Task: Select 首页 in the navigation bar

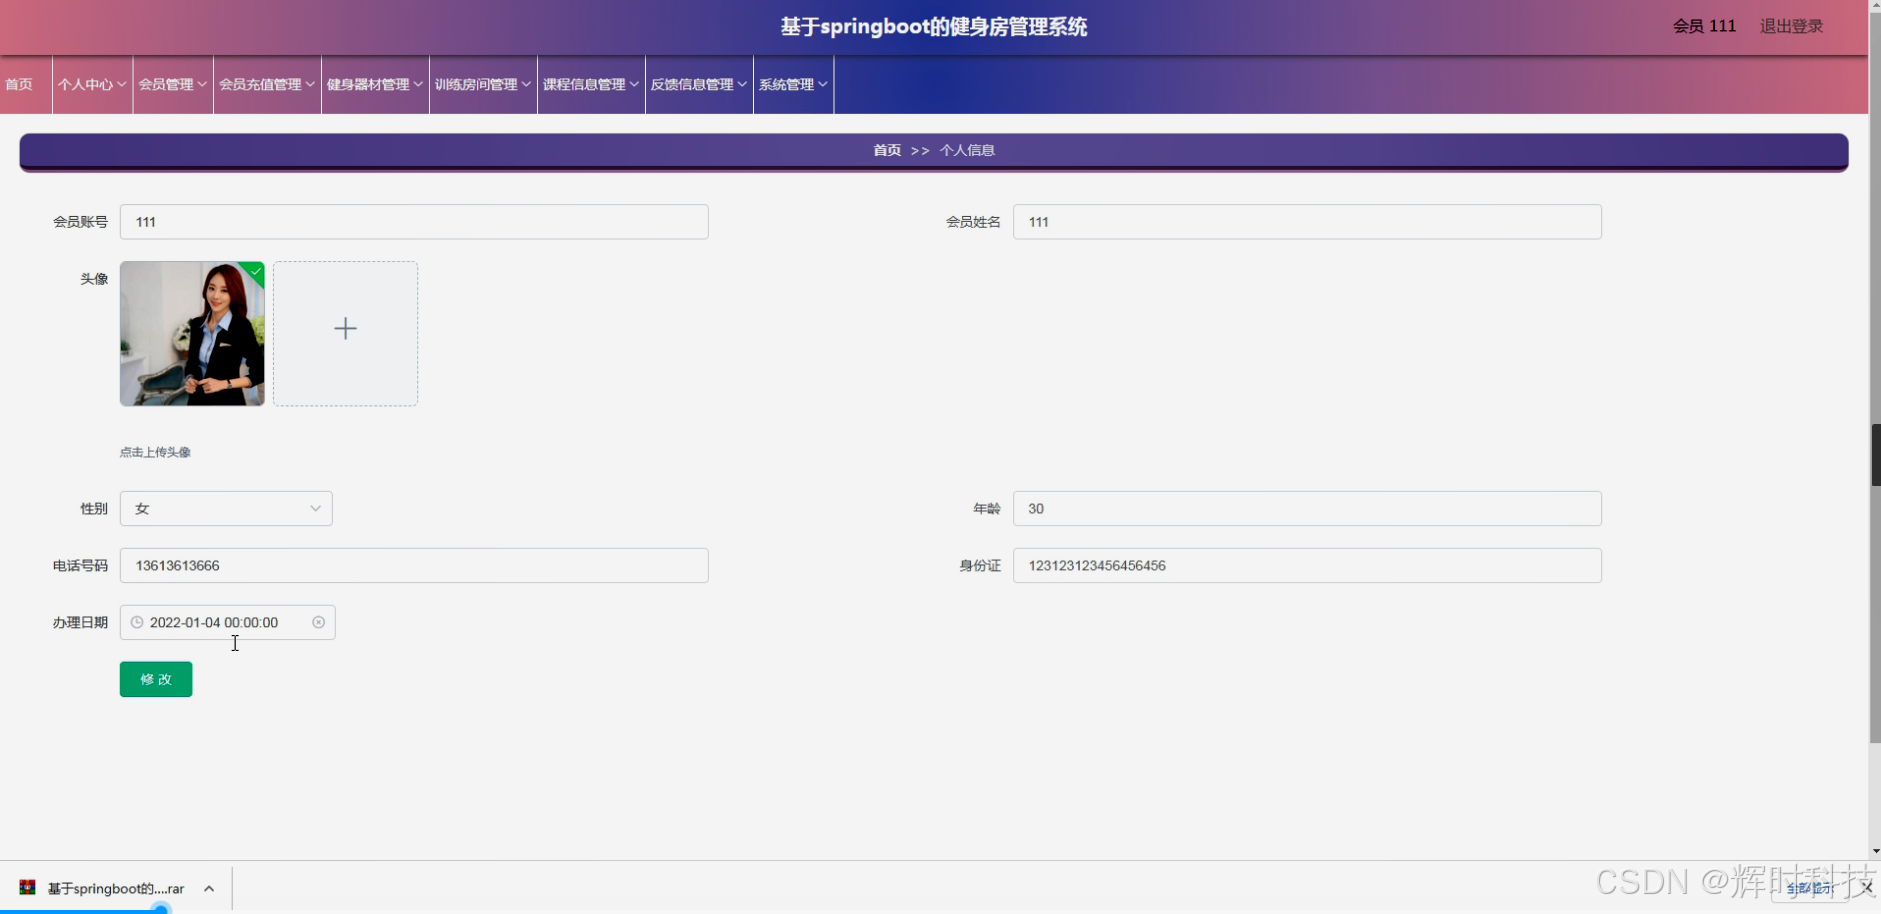Action: [x=18, y=84]
